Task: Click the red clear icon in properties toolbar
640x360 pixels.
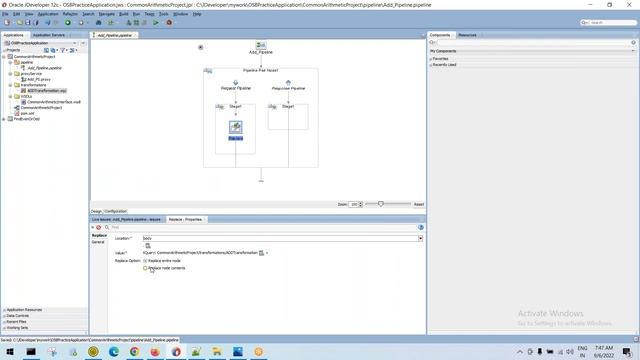Action: (x=98, y=227)
